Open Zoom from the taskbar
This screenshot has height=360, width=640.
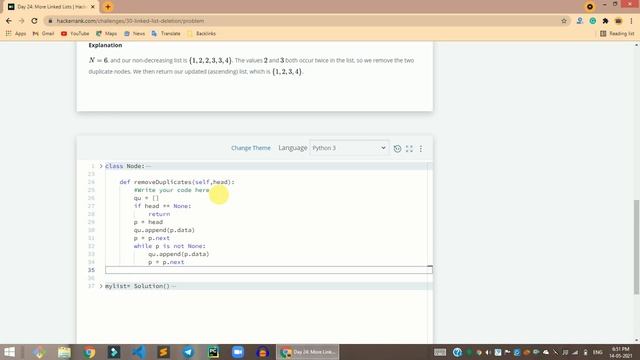238,352
